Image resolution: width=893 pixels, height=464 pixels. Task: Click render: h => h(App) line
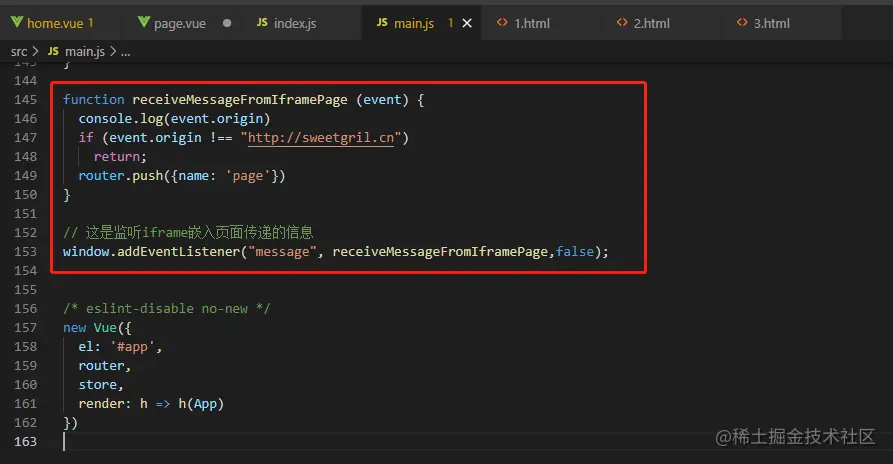click(151, 404)
